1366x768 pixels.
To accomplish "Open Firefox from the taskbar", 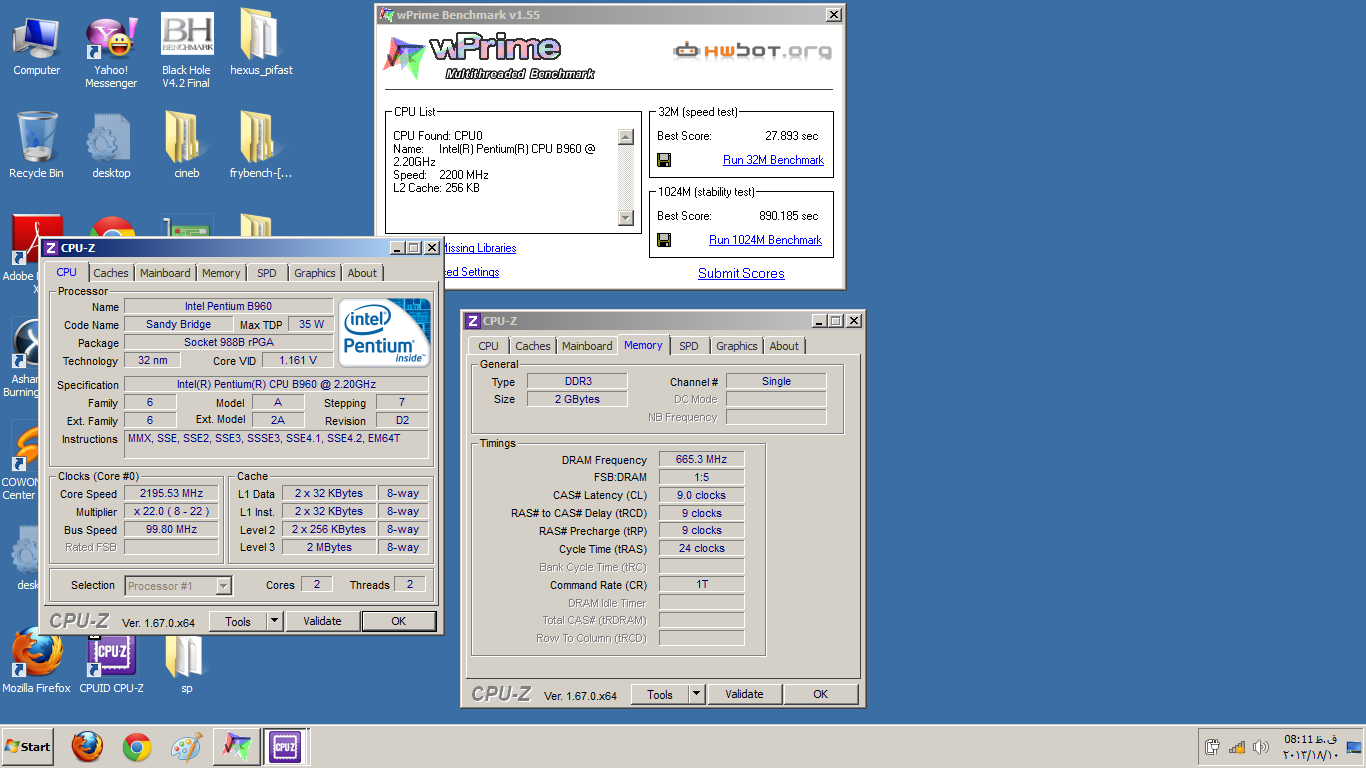I will tap(88, 747).
